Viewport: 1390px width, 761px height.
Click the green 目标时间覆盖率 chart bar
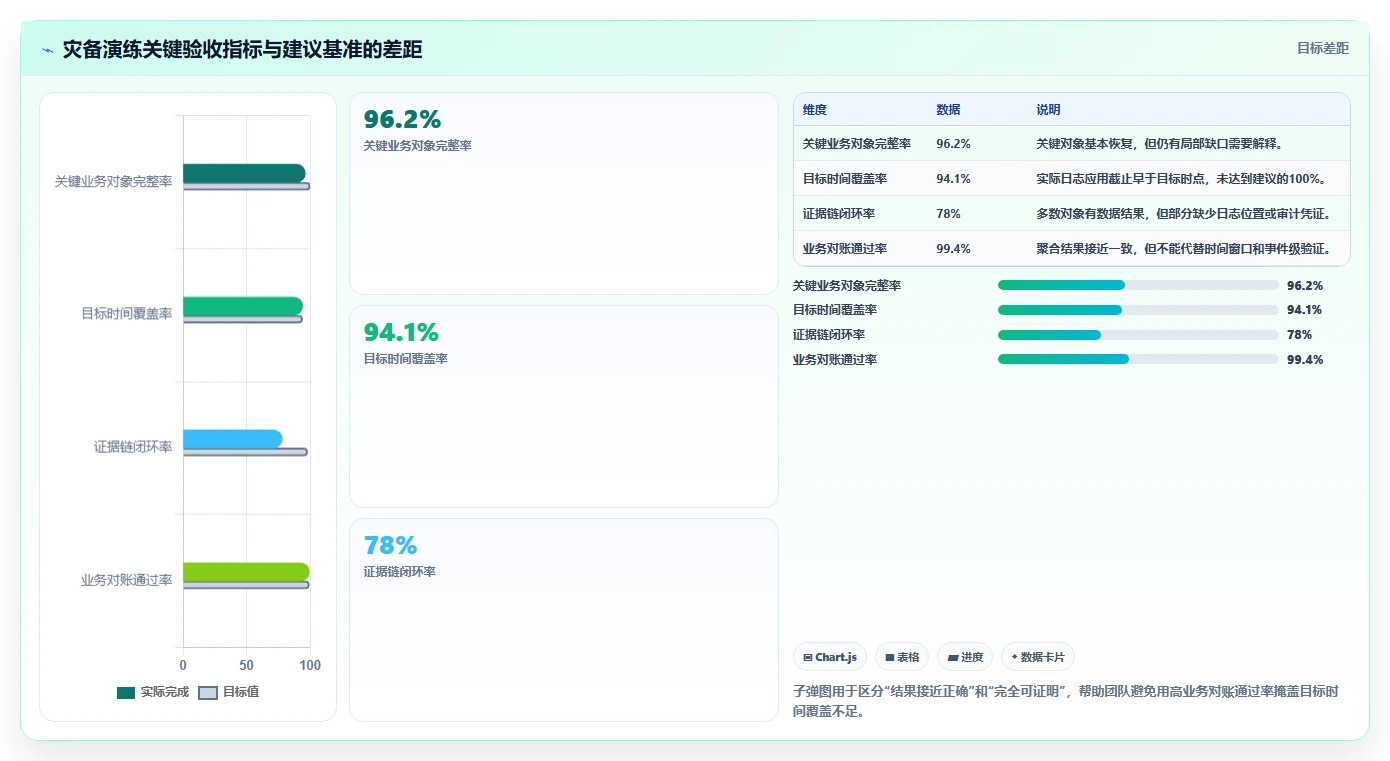243,306
